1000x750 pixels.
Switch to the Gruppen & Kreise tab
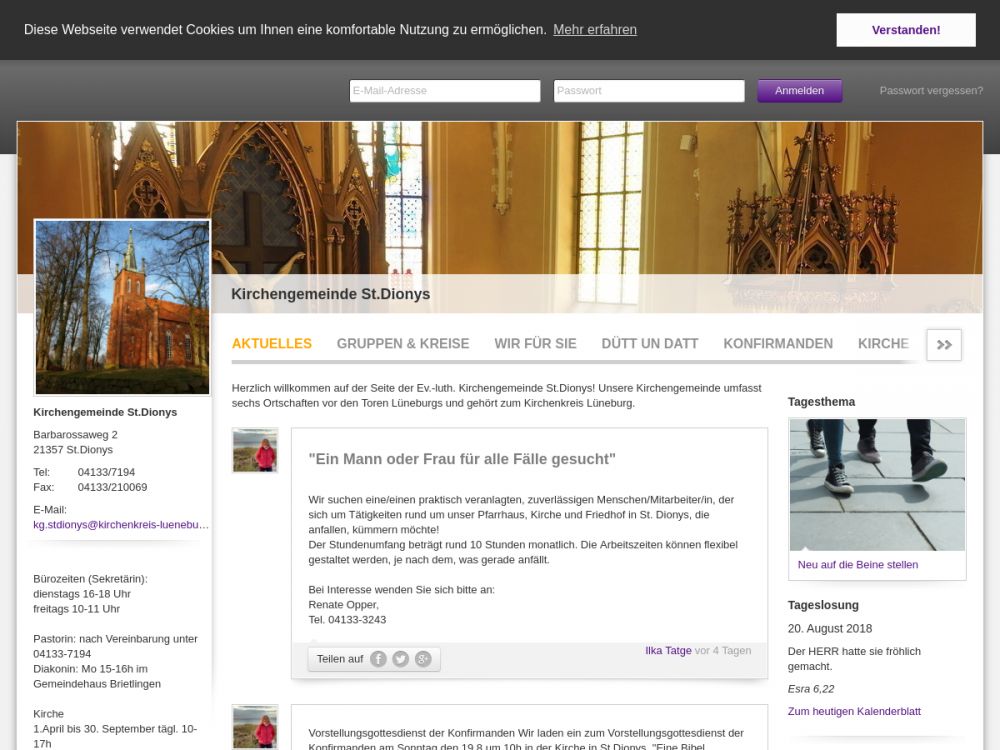coord(403,344)
